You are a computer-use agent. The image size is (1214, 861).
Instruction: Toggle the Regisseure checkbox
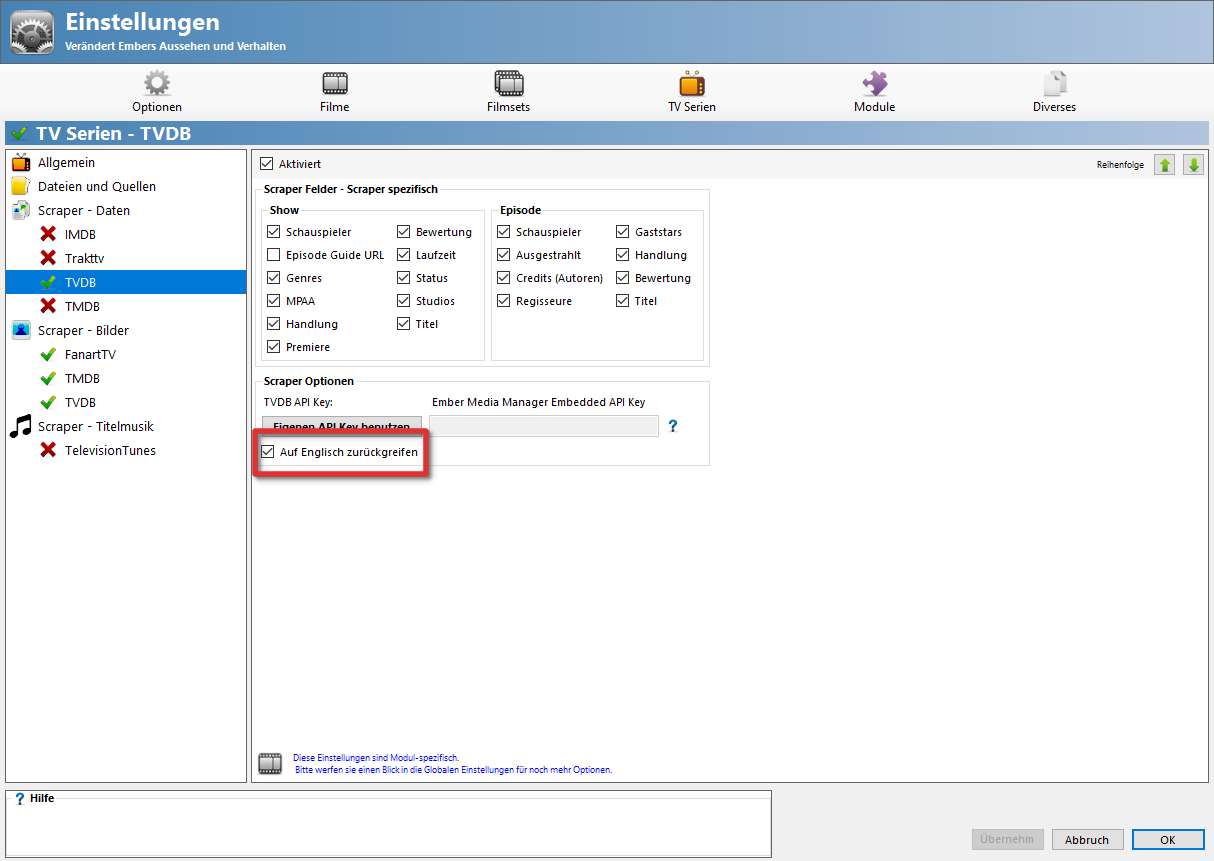coord(504,301)
